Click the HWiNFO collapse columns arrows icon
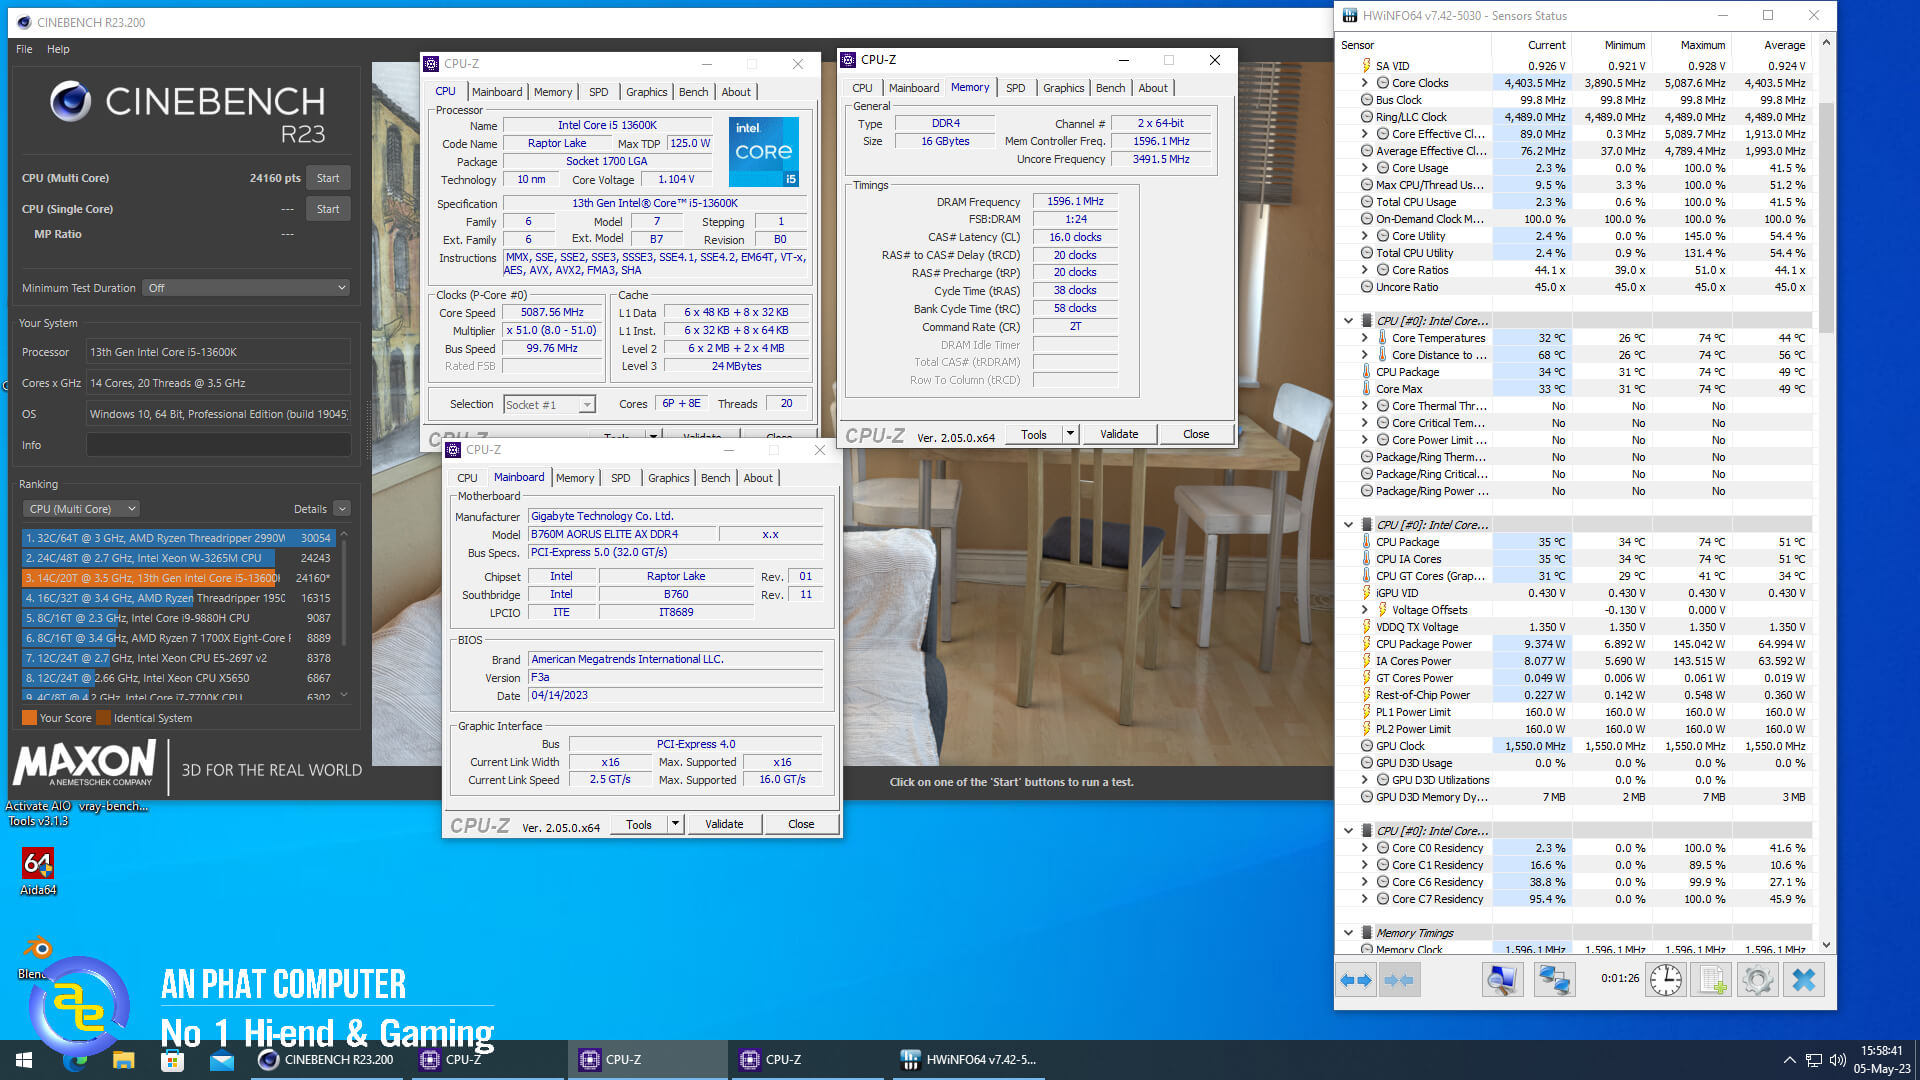1920x1080 pixels. pyautogui.click(x=1399, y=980)
